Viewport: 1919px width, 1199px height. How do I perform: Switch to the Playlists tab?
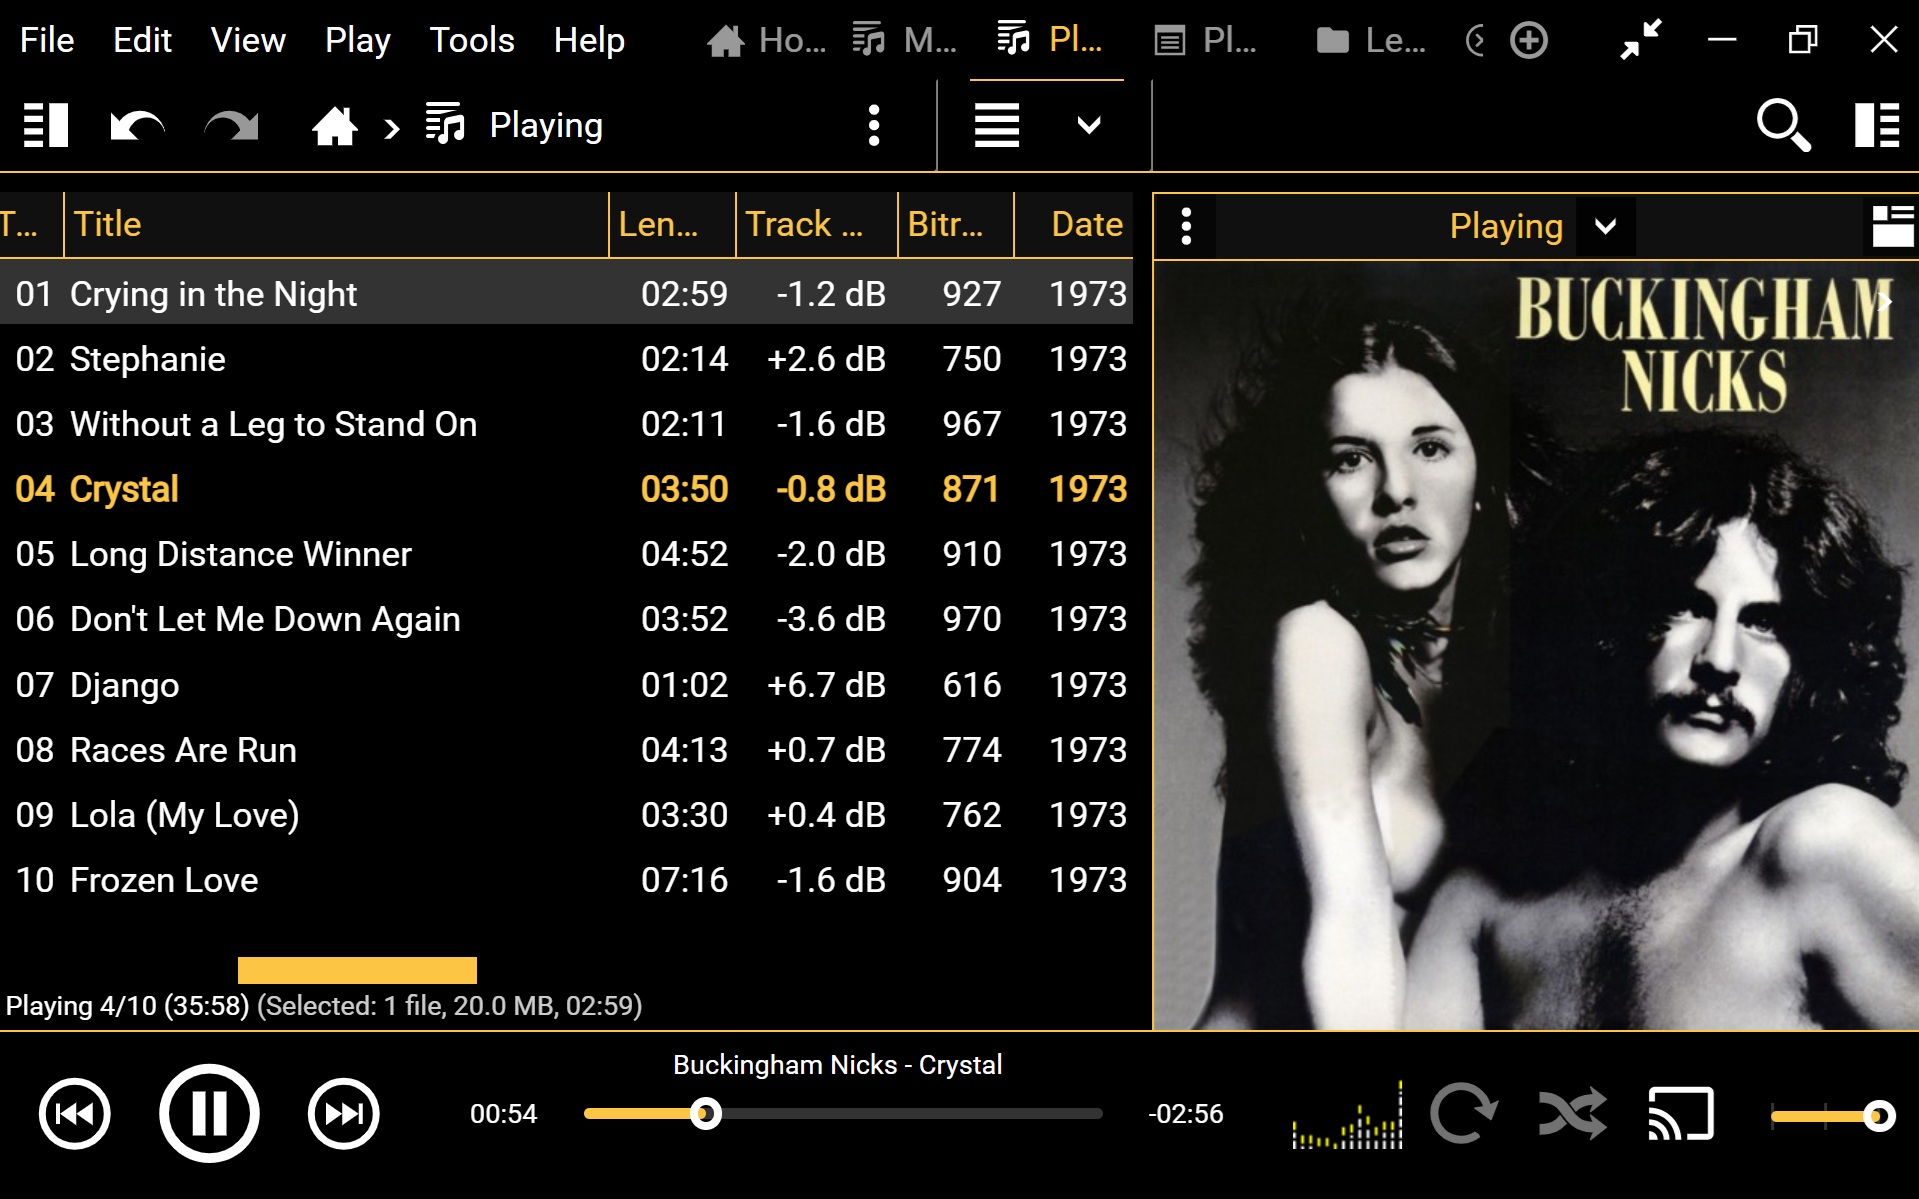point(1205,40)
